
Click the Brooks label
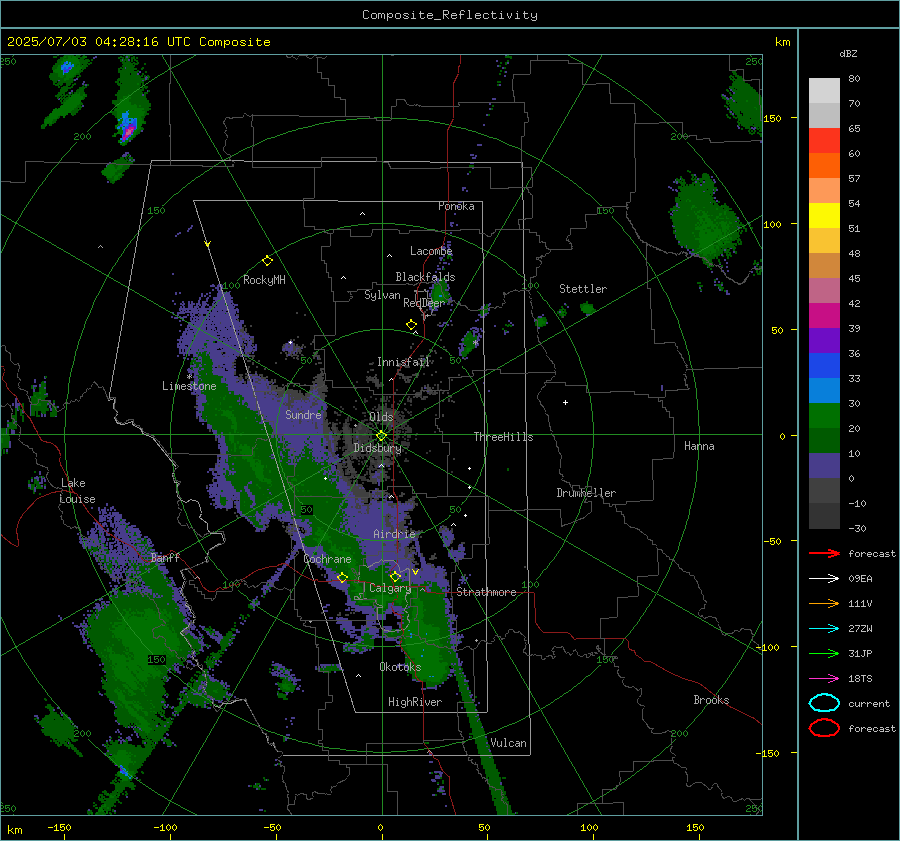click(711, 700)
